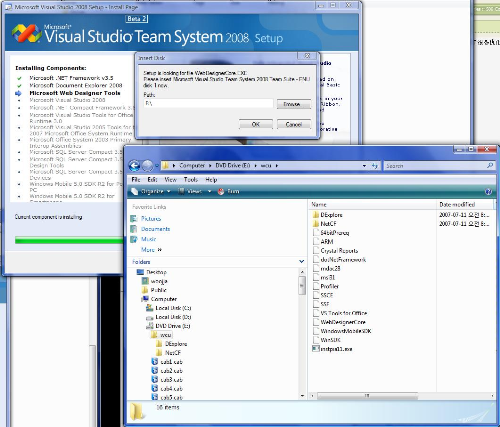Close the Insert Disk dialog

[x=307, y=56]
